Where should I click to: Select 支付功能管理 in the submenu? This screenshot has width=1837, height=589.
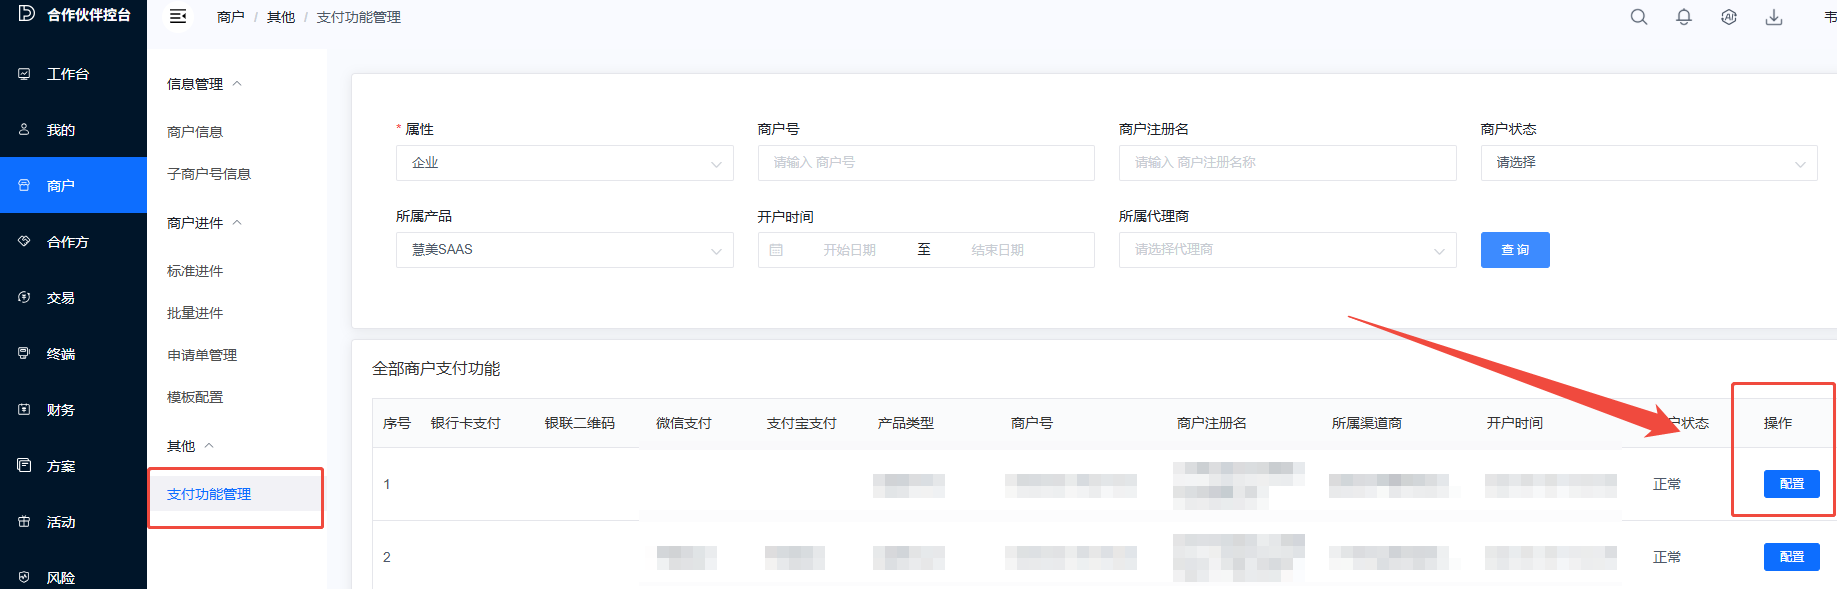coord(209,494)
